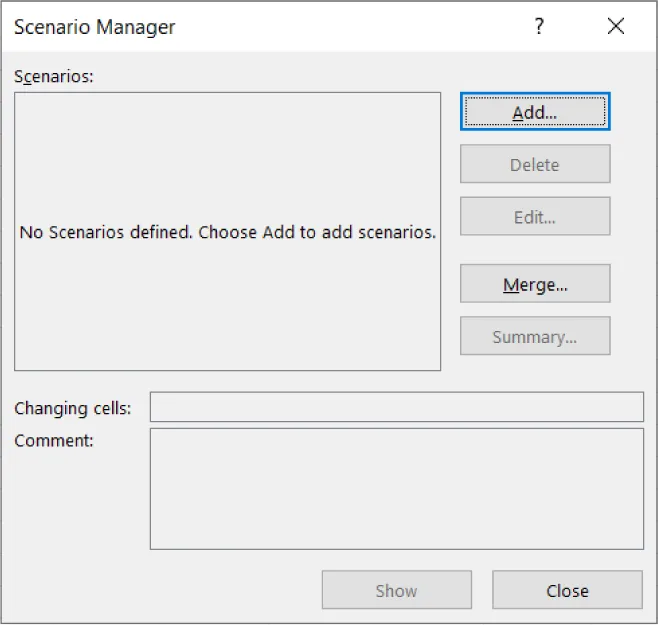658x625 pixels.
Task: Import scenarios using the Merge... button
Action: 534,284
